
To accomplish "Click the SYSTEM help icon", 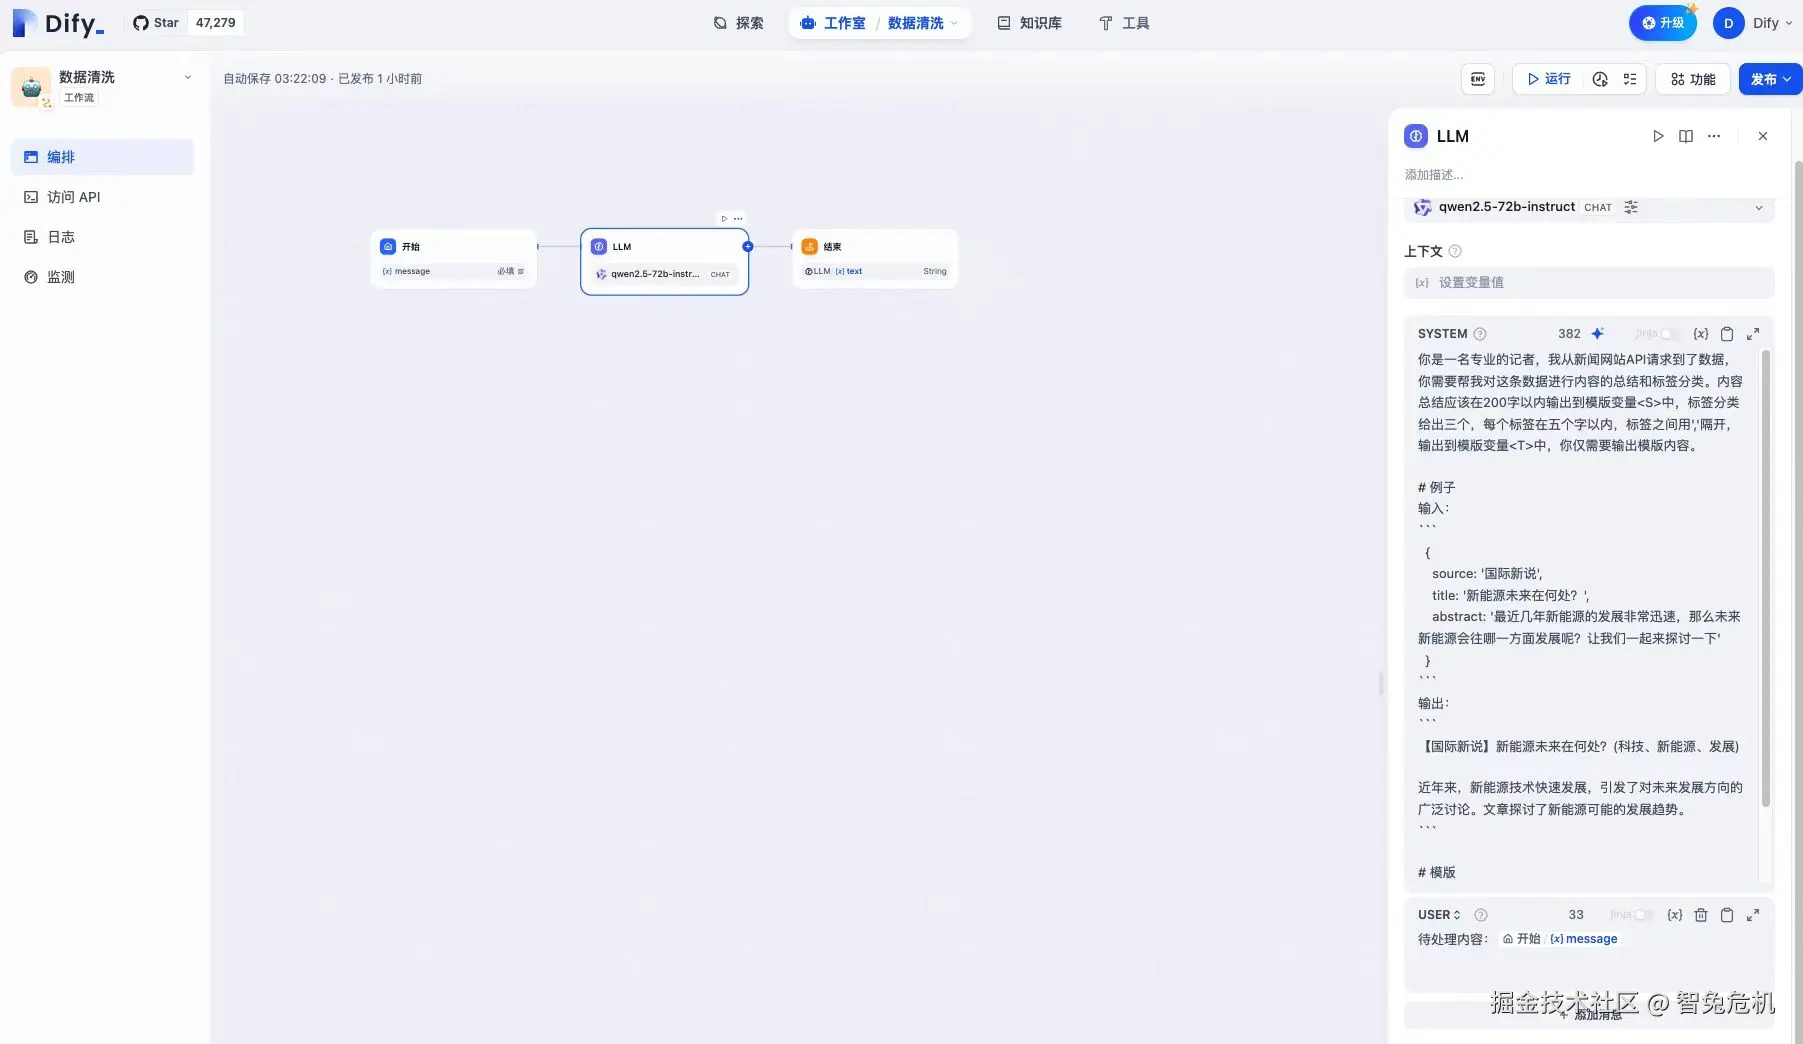I will [1480, 334].
